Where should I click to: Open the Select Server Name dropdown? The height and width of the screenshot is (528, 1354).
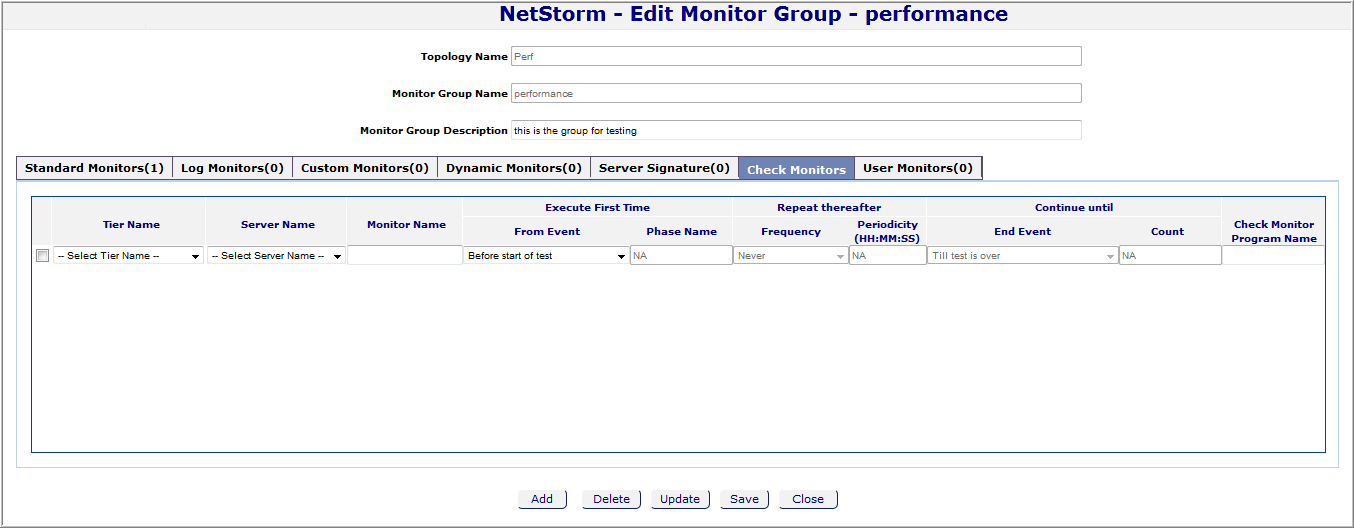(x=277, y=256)
